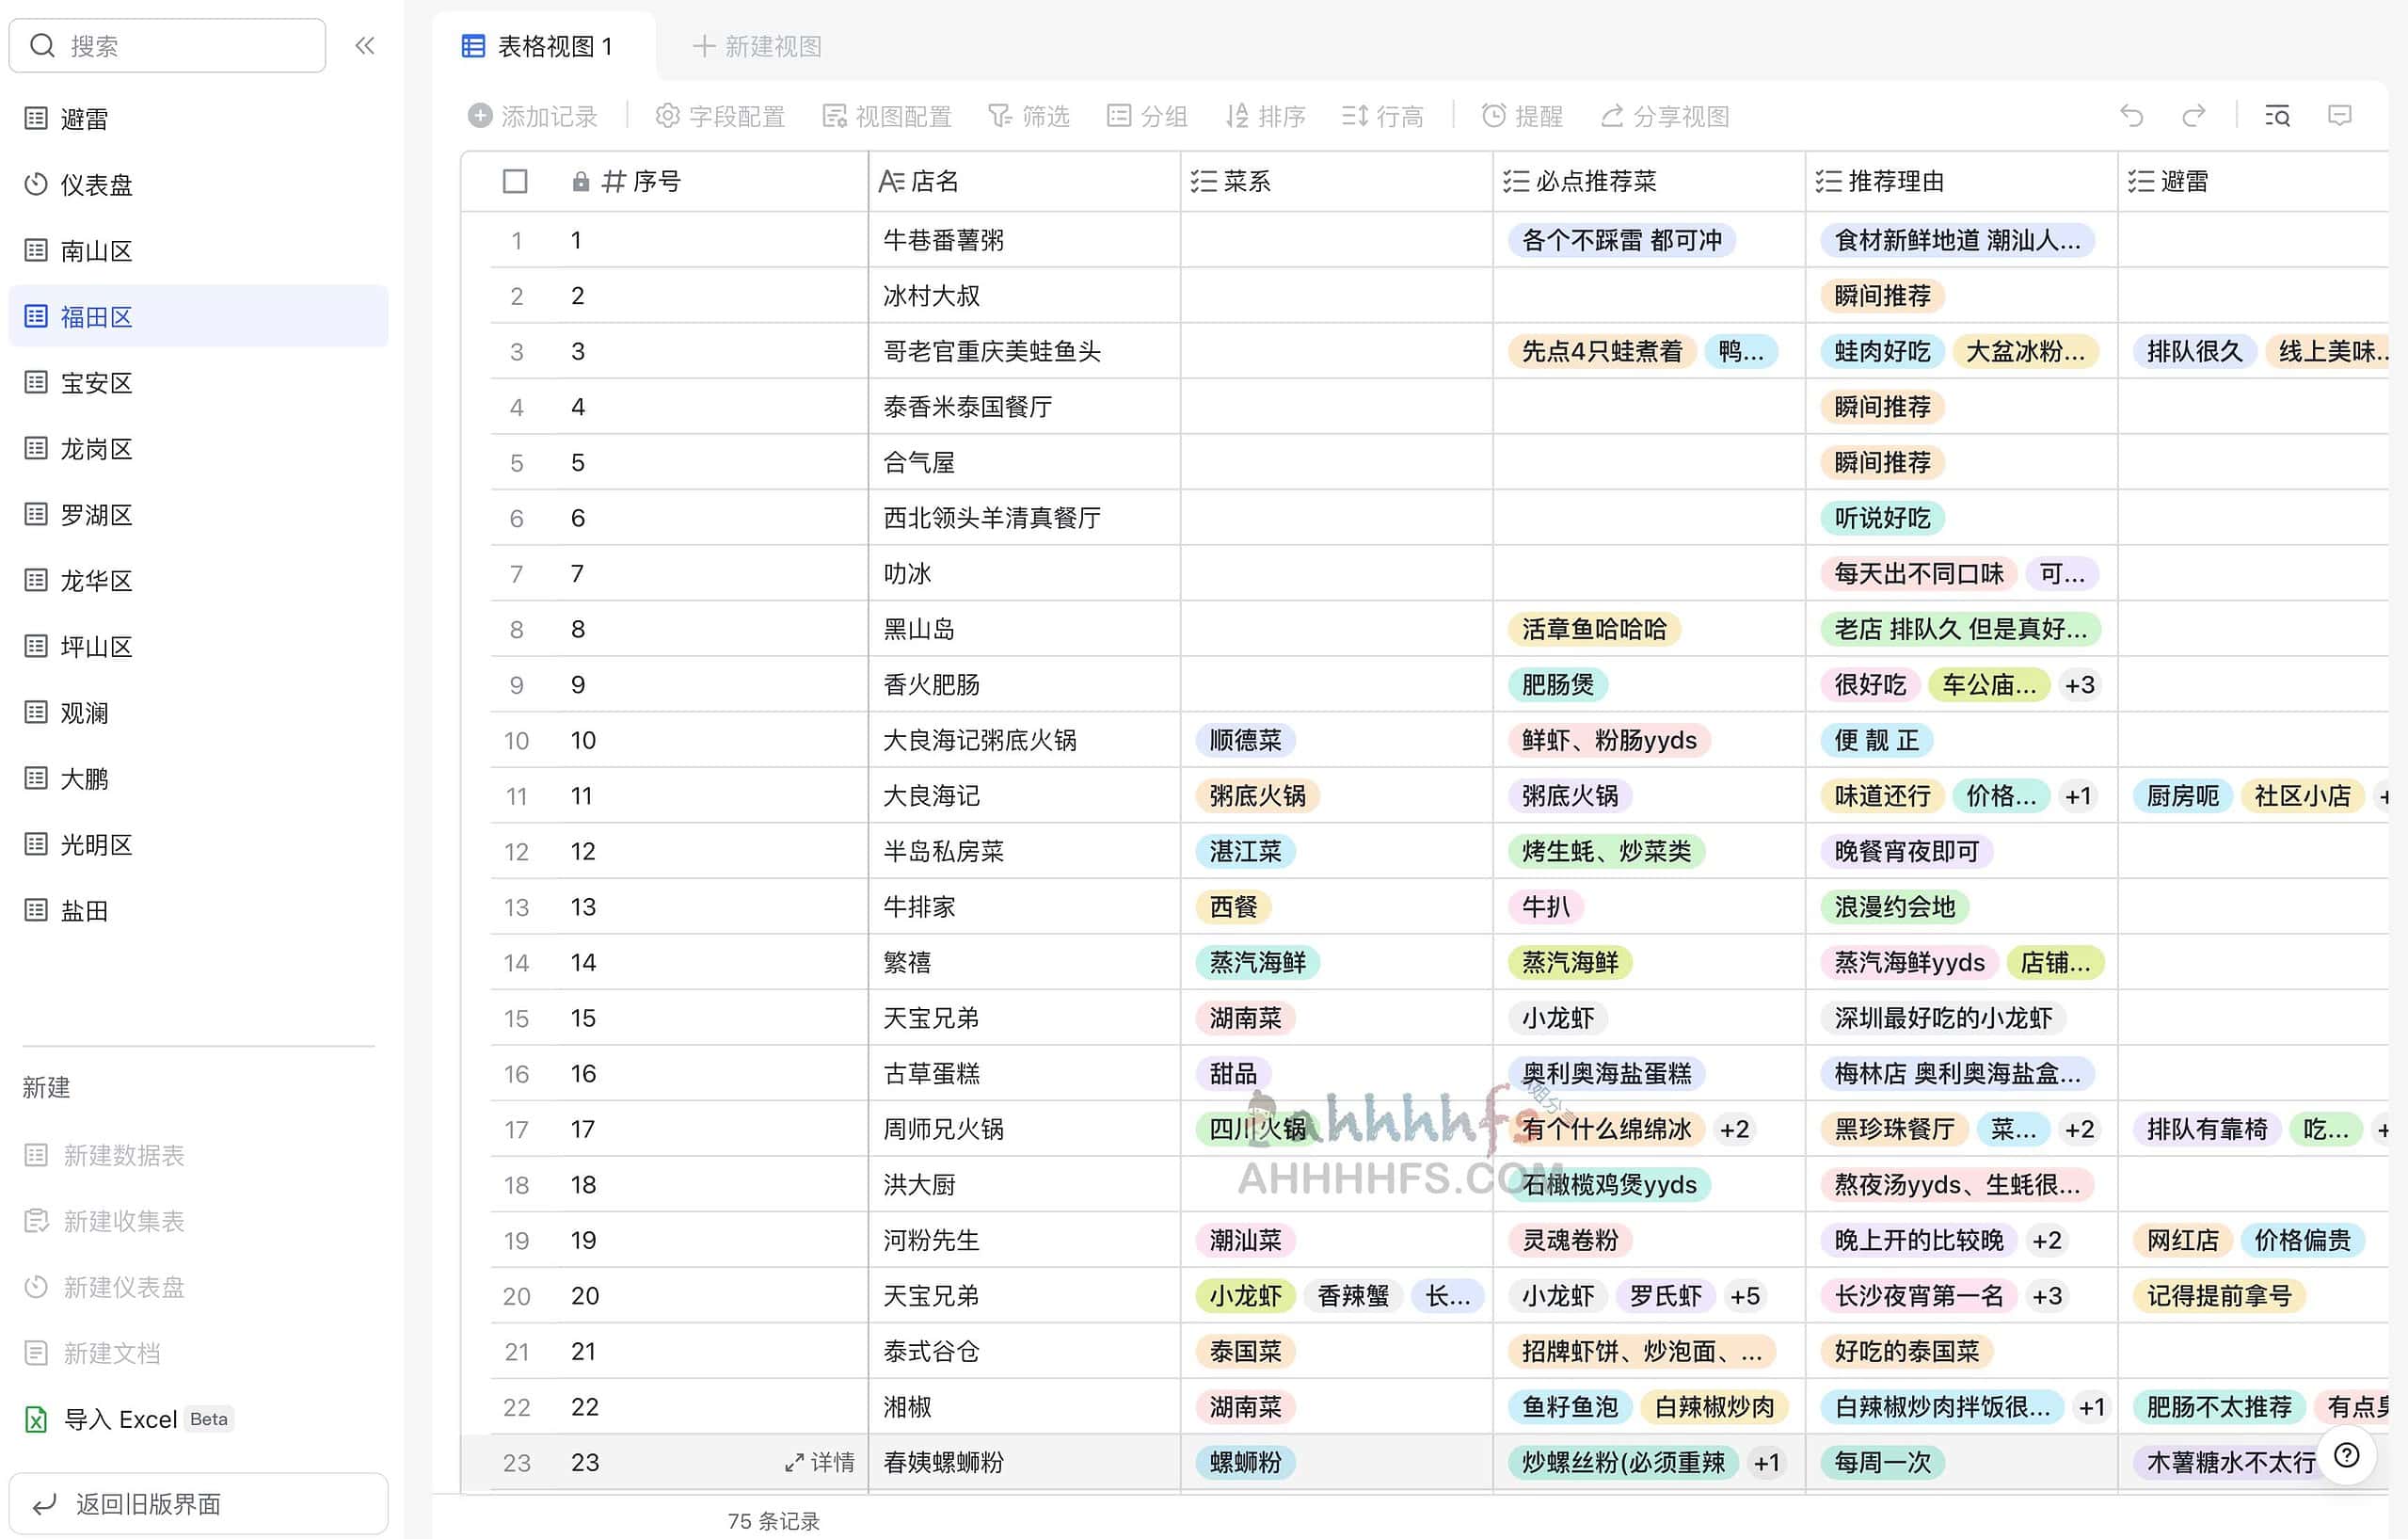The width and height of the screenshot is (2408, 1539).
Task: Click the redo arrow icon
Action: [x=2193, y=116]
